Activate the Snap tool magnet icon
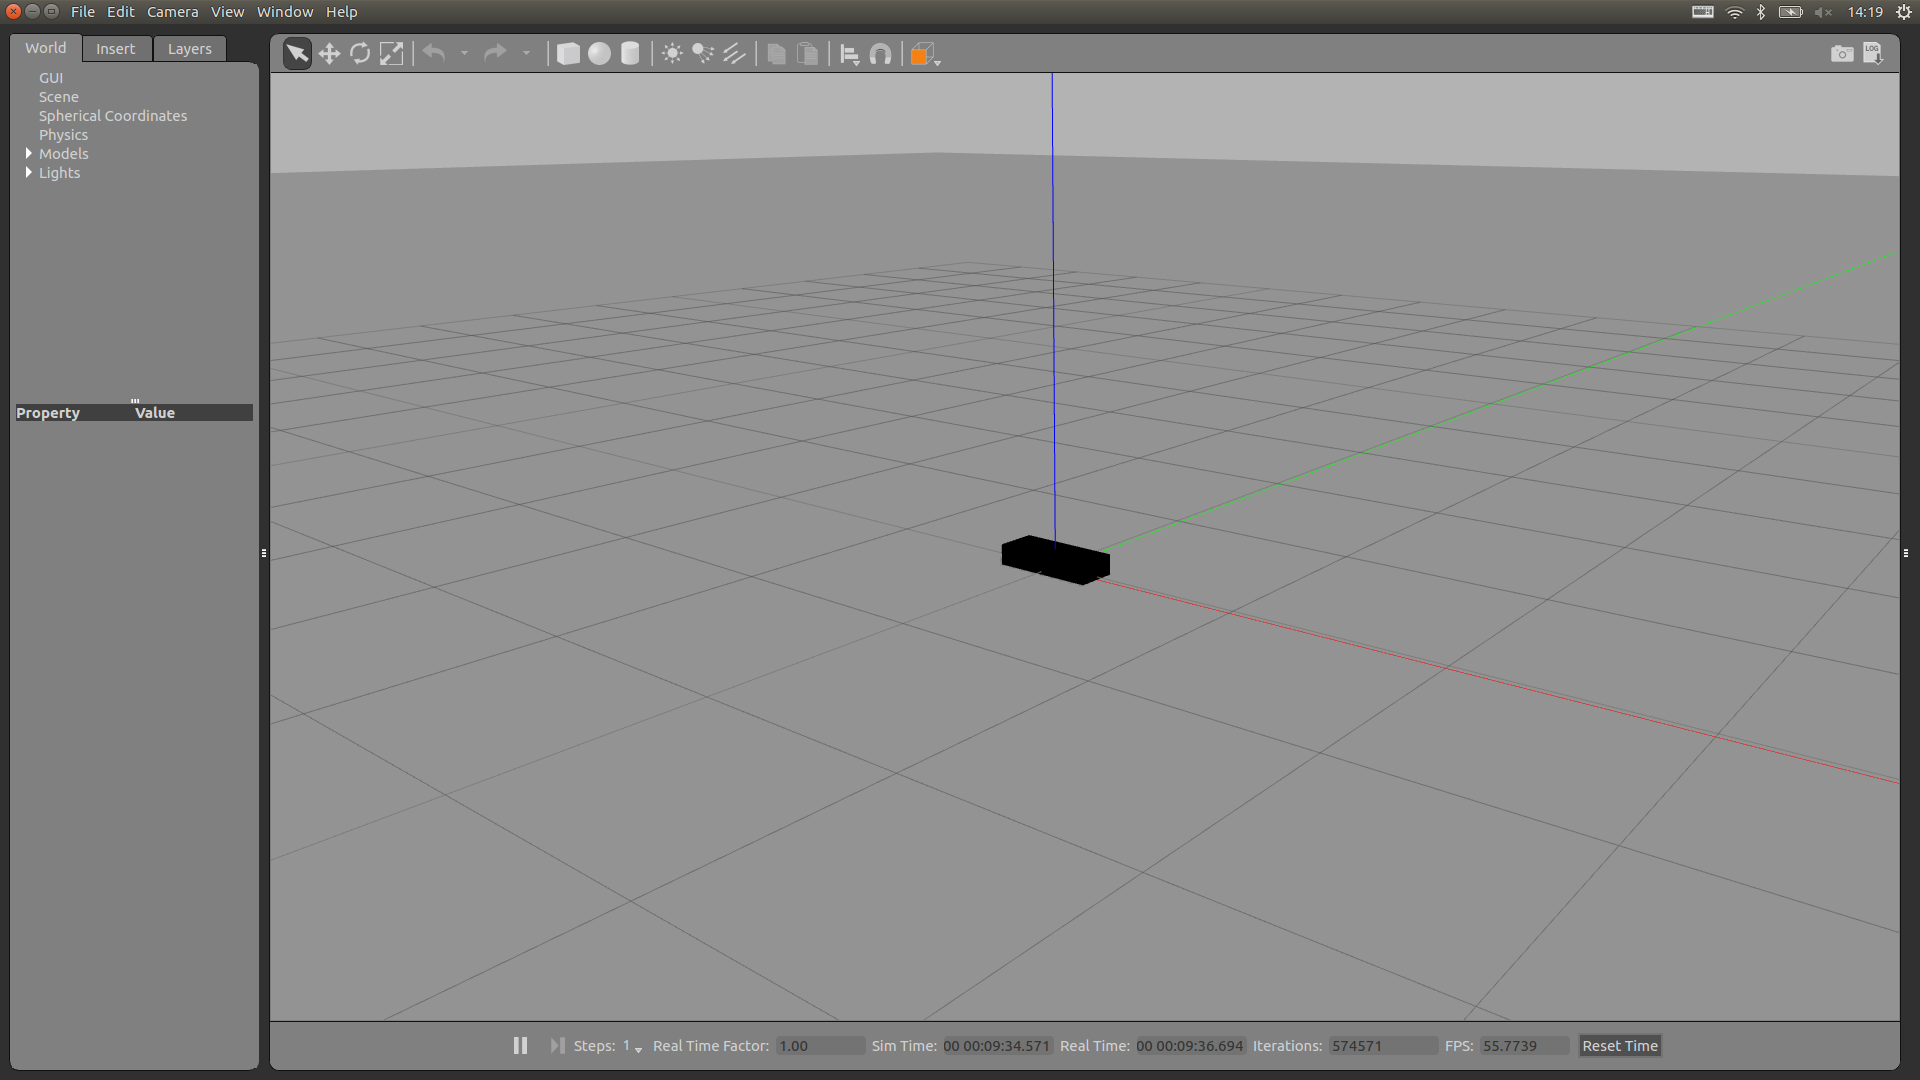The width and height of the screenshot is (1920, 1080). 880,53
